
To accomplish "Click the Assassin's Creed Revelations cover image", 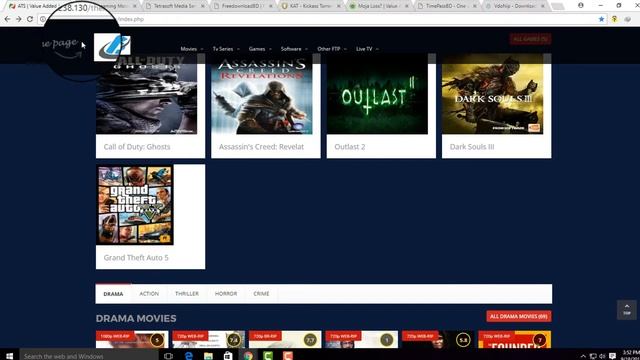I will click(x=262, y=94).
